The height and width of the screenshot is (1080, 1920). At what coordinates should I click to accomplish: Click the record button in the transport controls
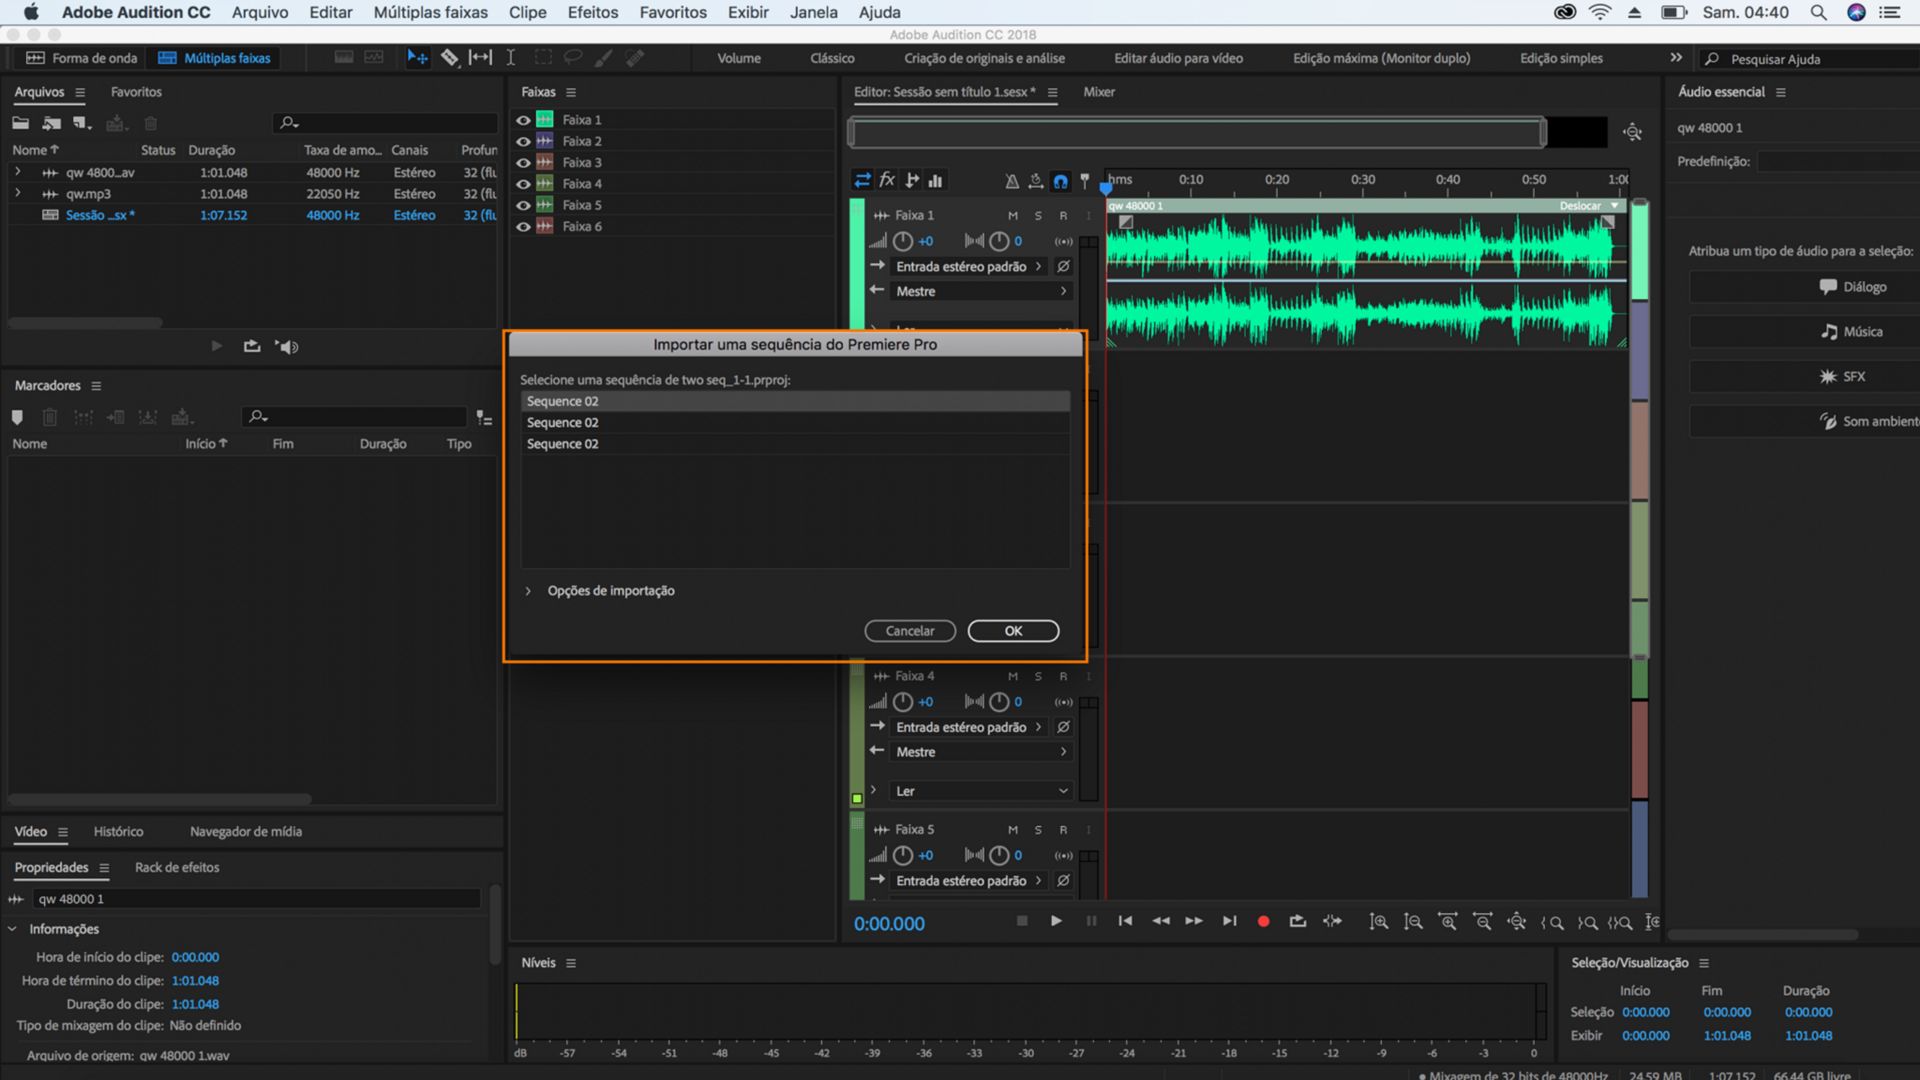click(1263, 921)
